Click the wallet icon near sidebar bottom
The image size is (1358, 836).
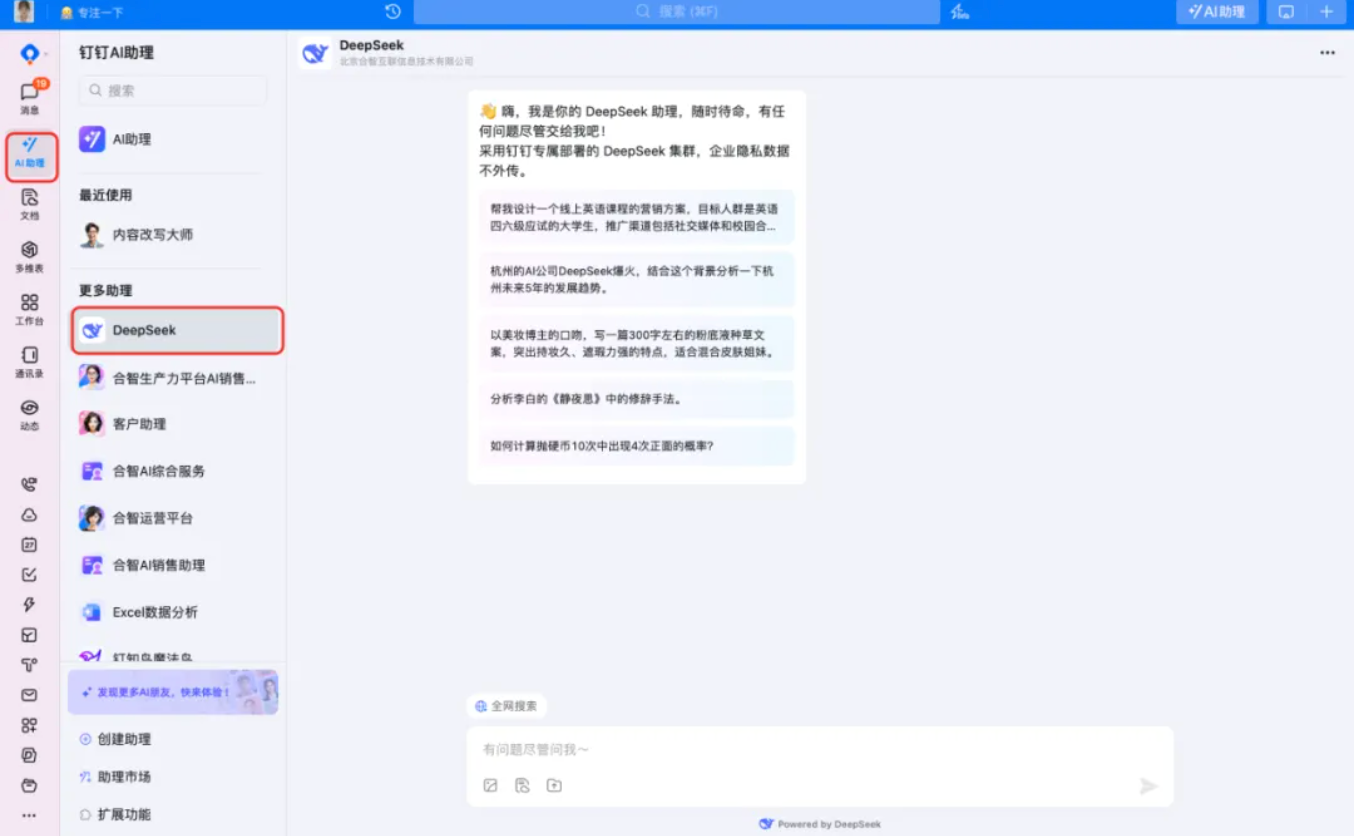tap(29, 785)
